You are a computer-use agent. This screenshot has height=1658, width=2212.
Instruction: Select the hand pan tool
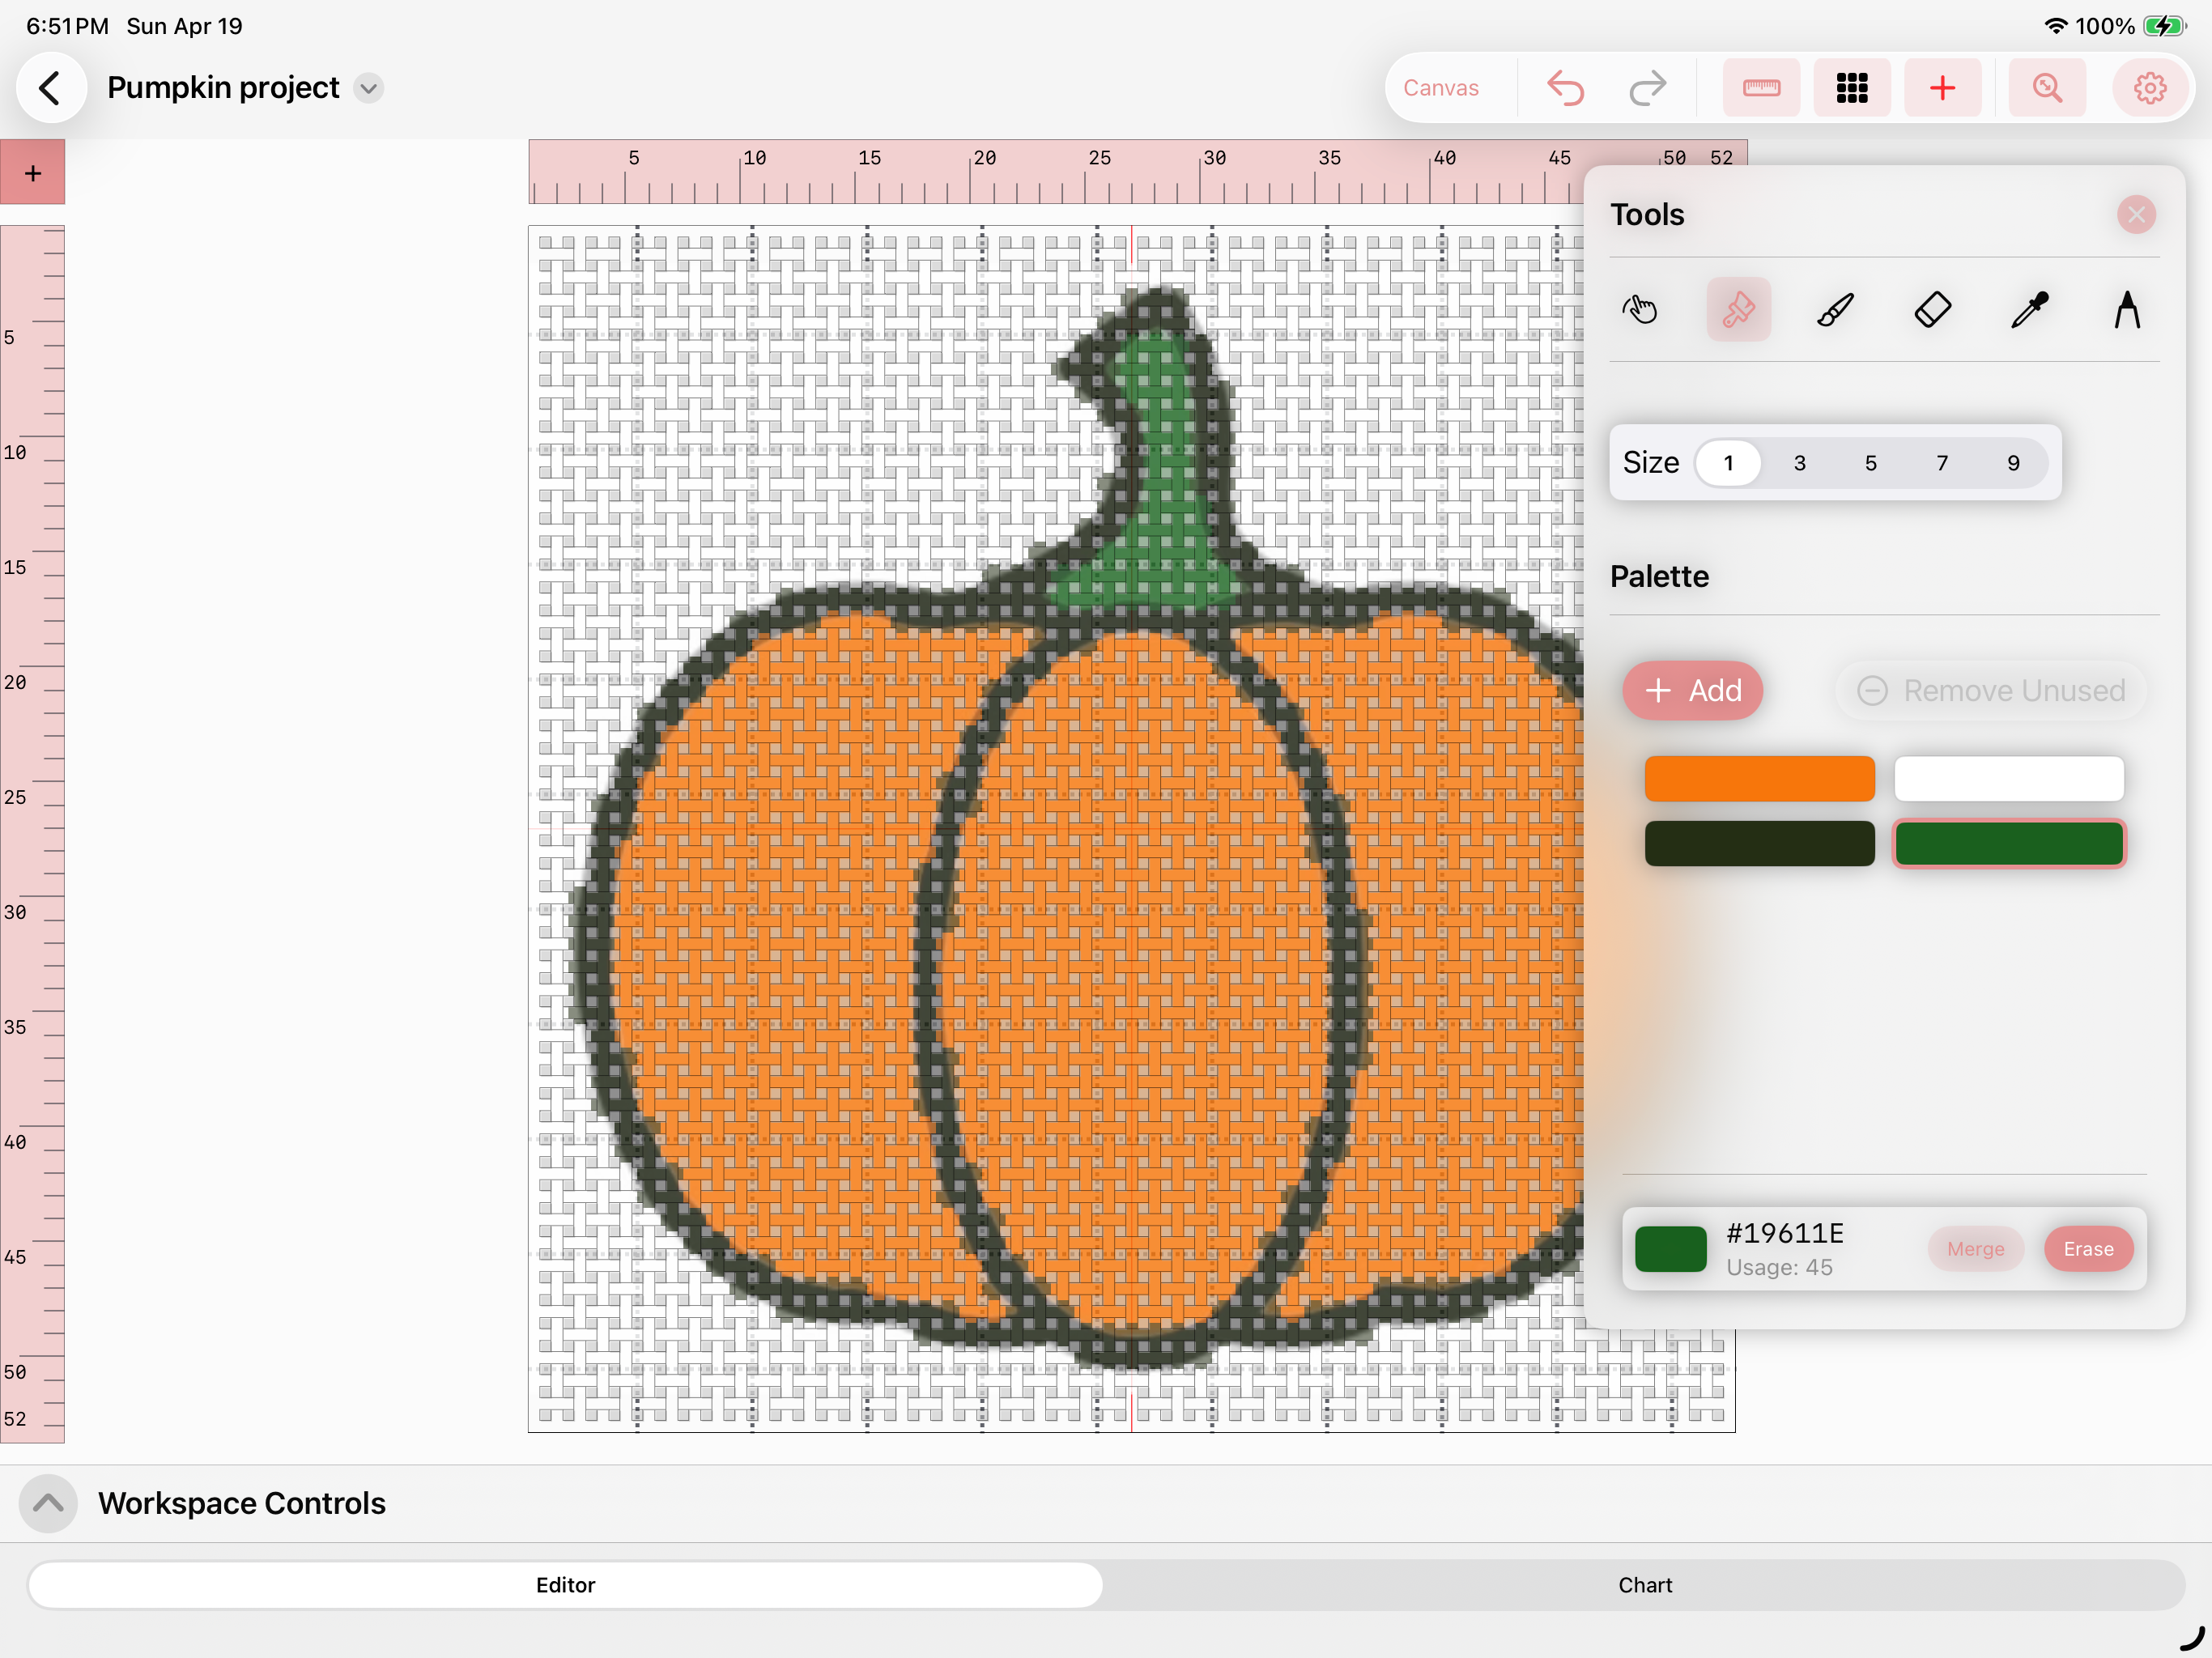click(x=1641, y=309)
